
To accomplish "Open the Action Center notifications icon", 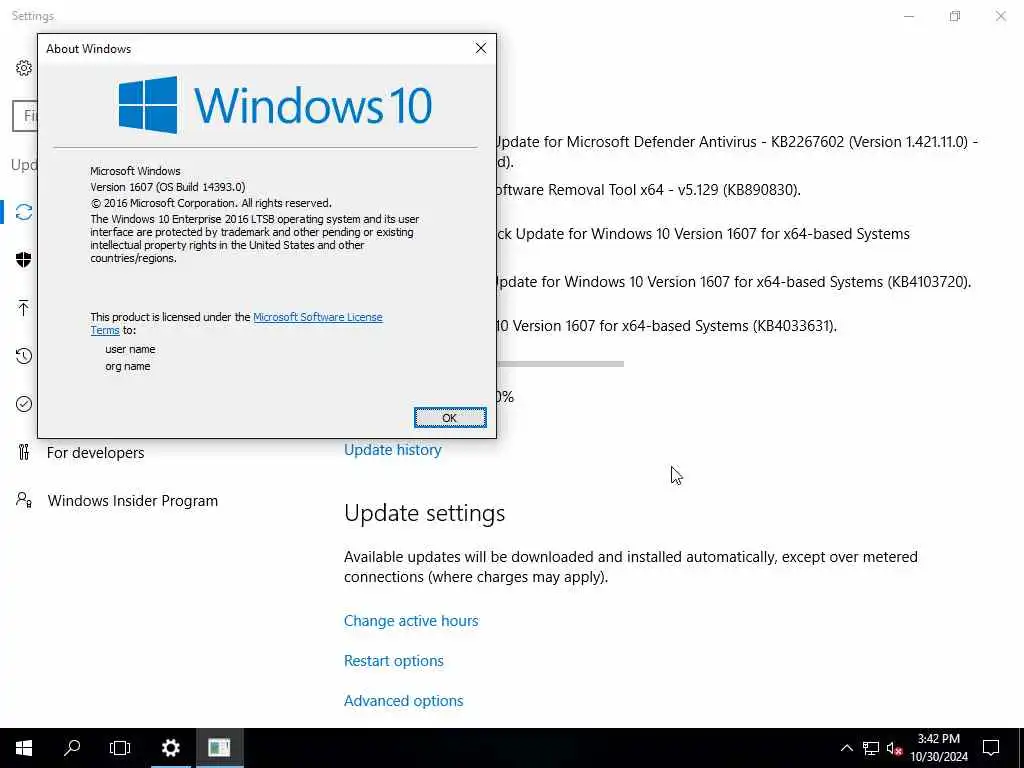I will tap(991, 748).
